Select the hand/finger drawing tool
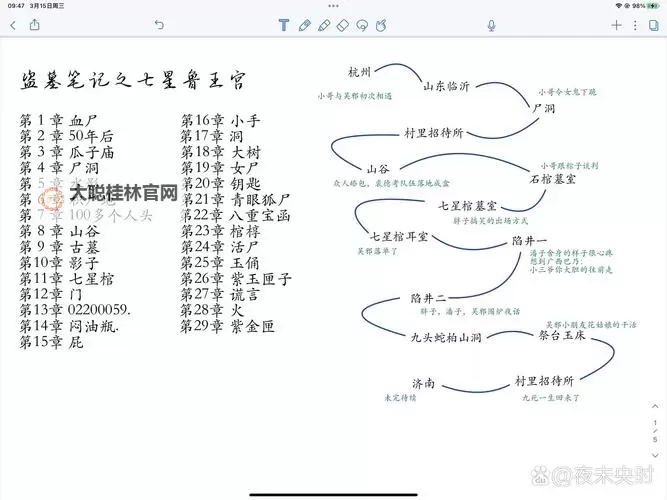 click(381, 25)
